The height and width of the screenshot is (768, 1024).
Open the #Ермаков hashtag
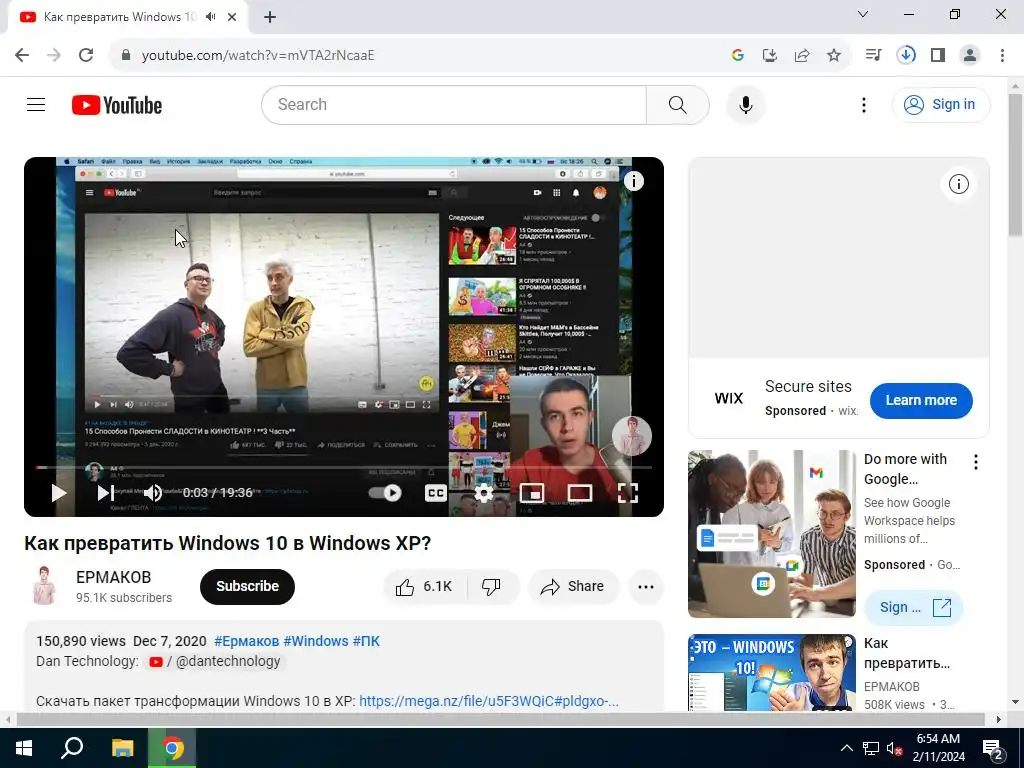(246, 641)
